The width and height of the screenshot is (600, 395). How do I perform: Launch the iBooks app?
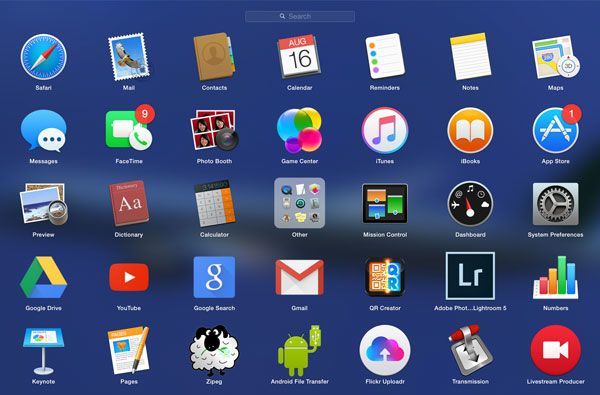pyautogui.click(x=470, y=130)
